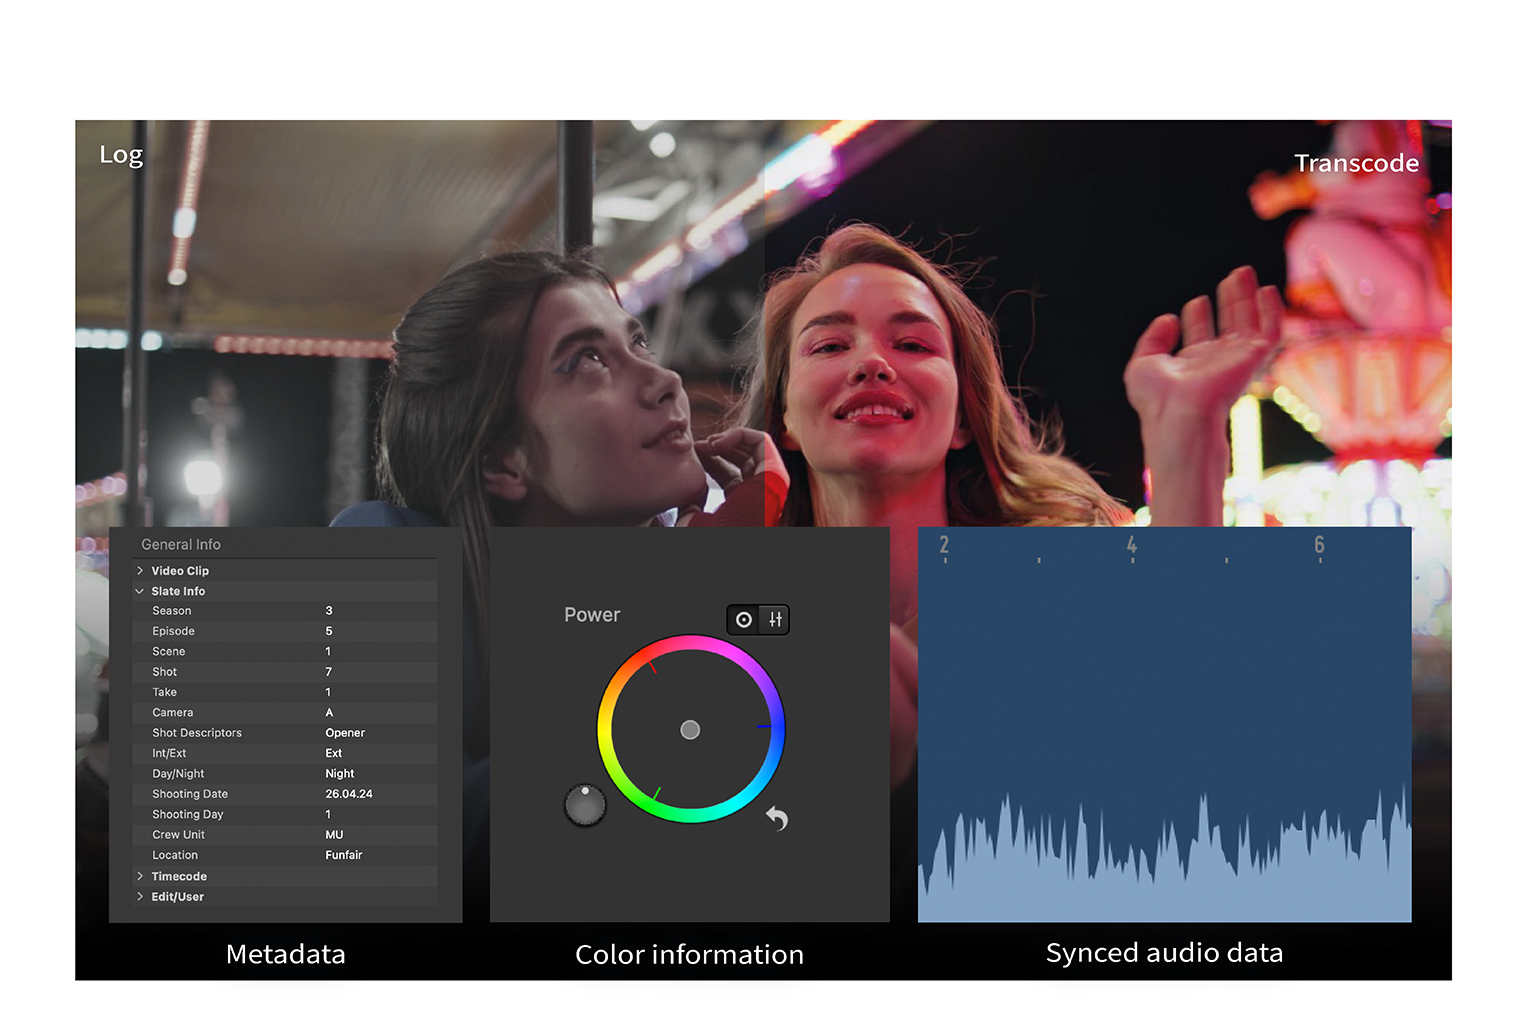Click the Day/Night field showing Night
1526x1018 pixels.
(340, 774)
